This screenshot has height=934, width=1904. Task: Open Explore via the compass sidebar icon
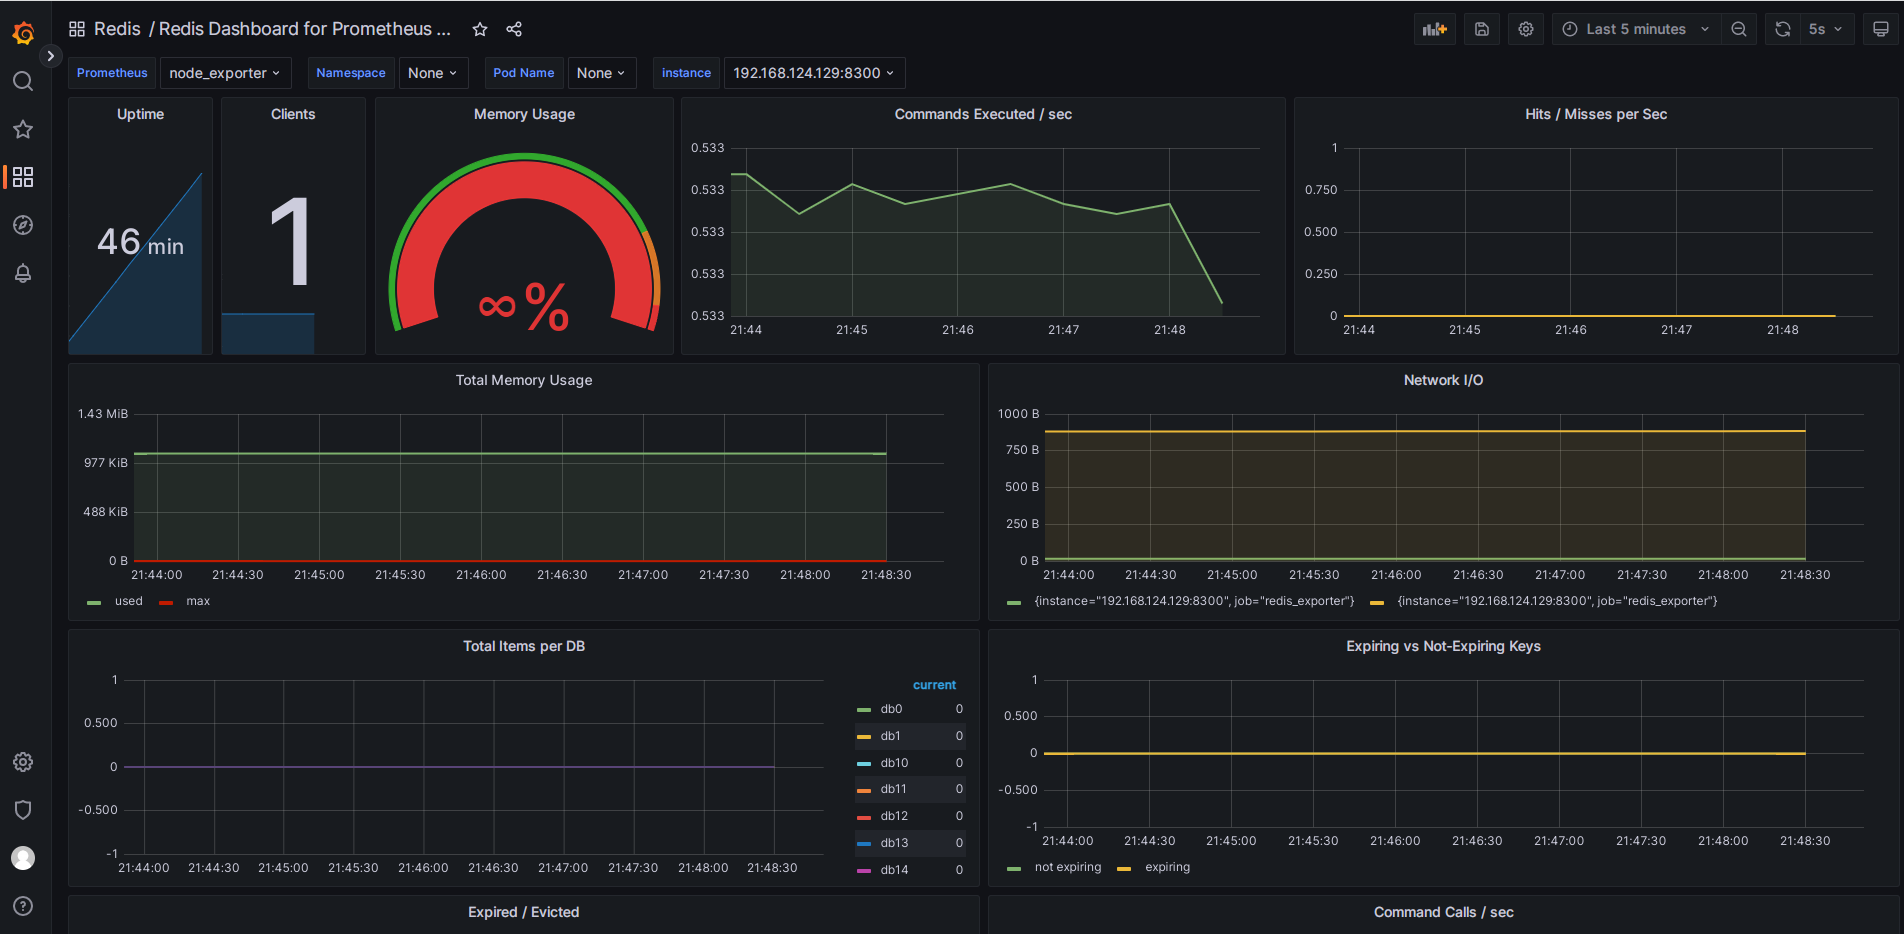click(22, 225)
